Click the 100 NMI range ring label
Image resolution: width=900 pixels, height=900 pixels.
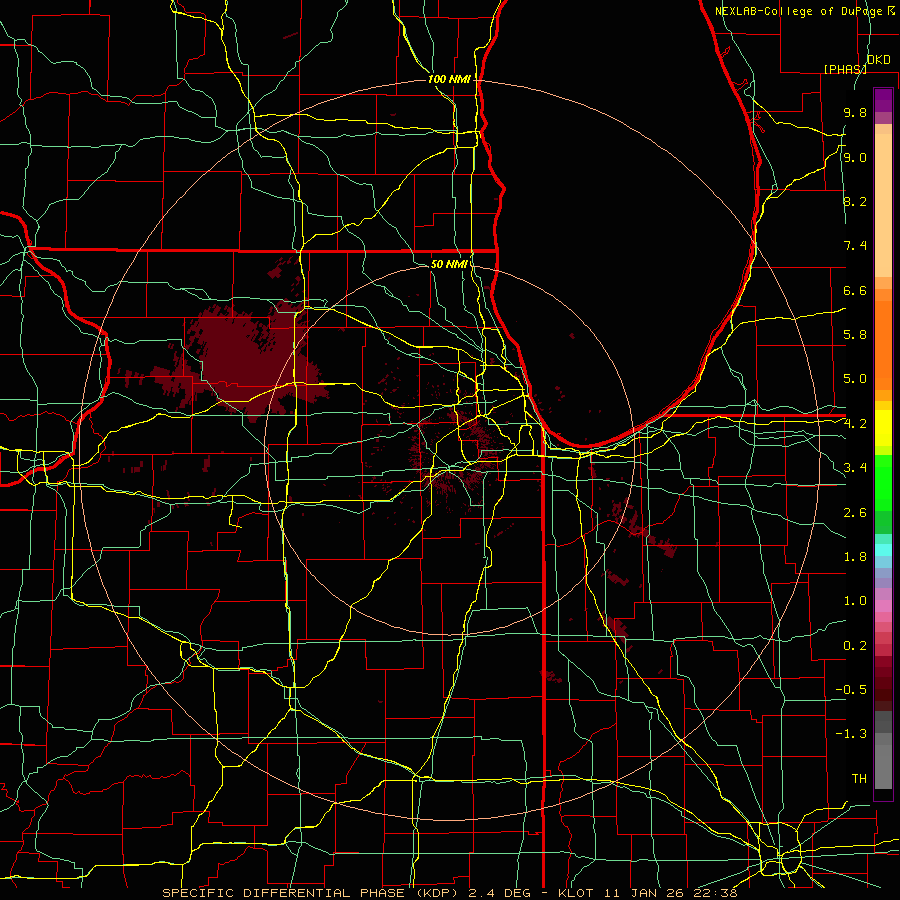[x=449, y=79]
